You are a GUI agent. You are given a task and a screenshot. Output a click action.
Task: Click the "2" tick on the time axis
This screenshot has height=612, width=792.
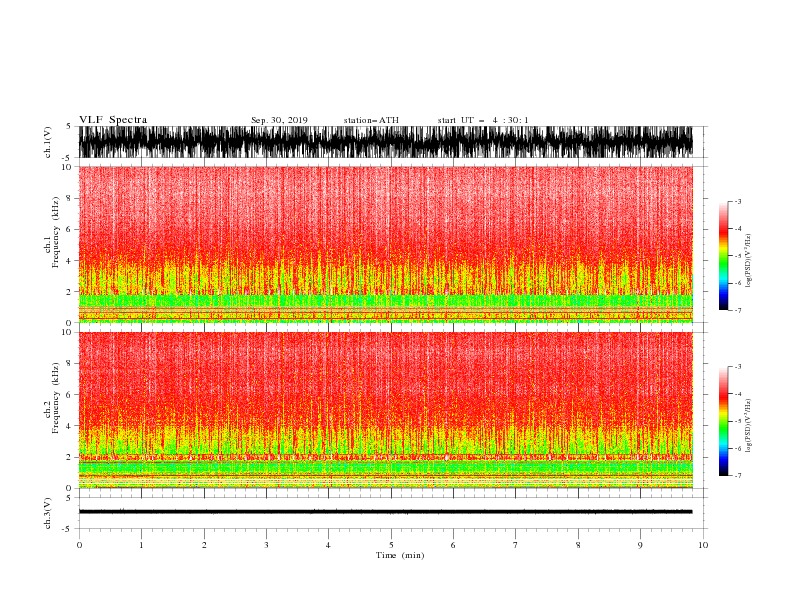coord(204,545)
